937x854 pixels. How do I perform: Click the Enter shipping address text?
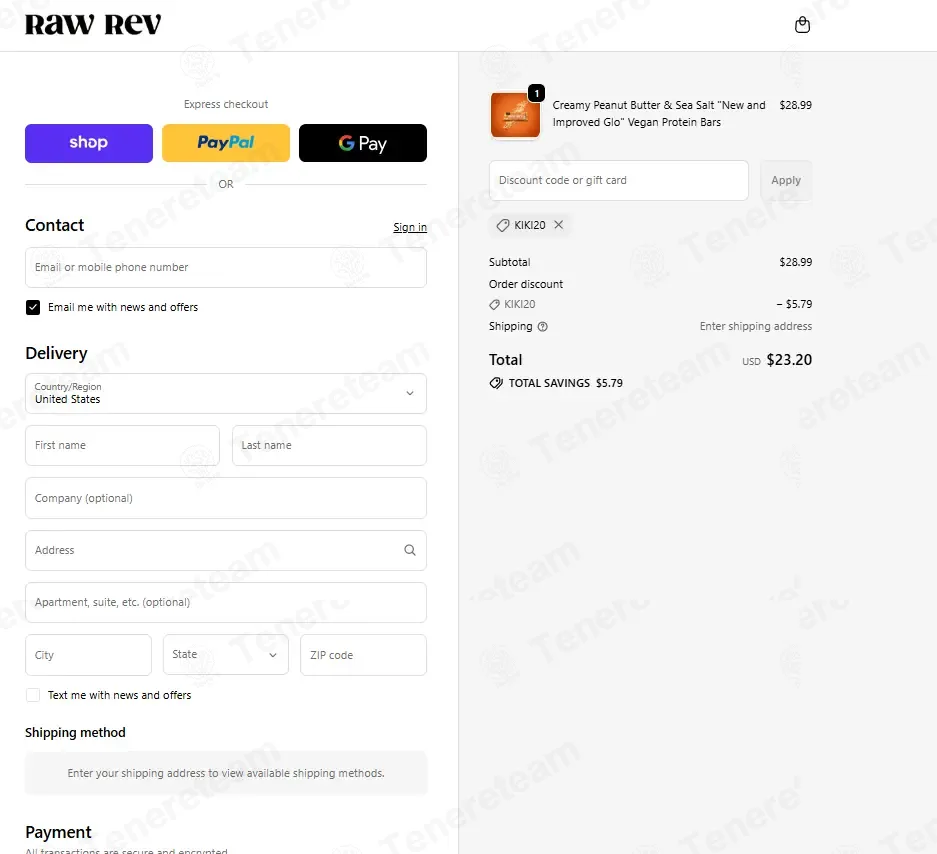point(755,326)
